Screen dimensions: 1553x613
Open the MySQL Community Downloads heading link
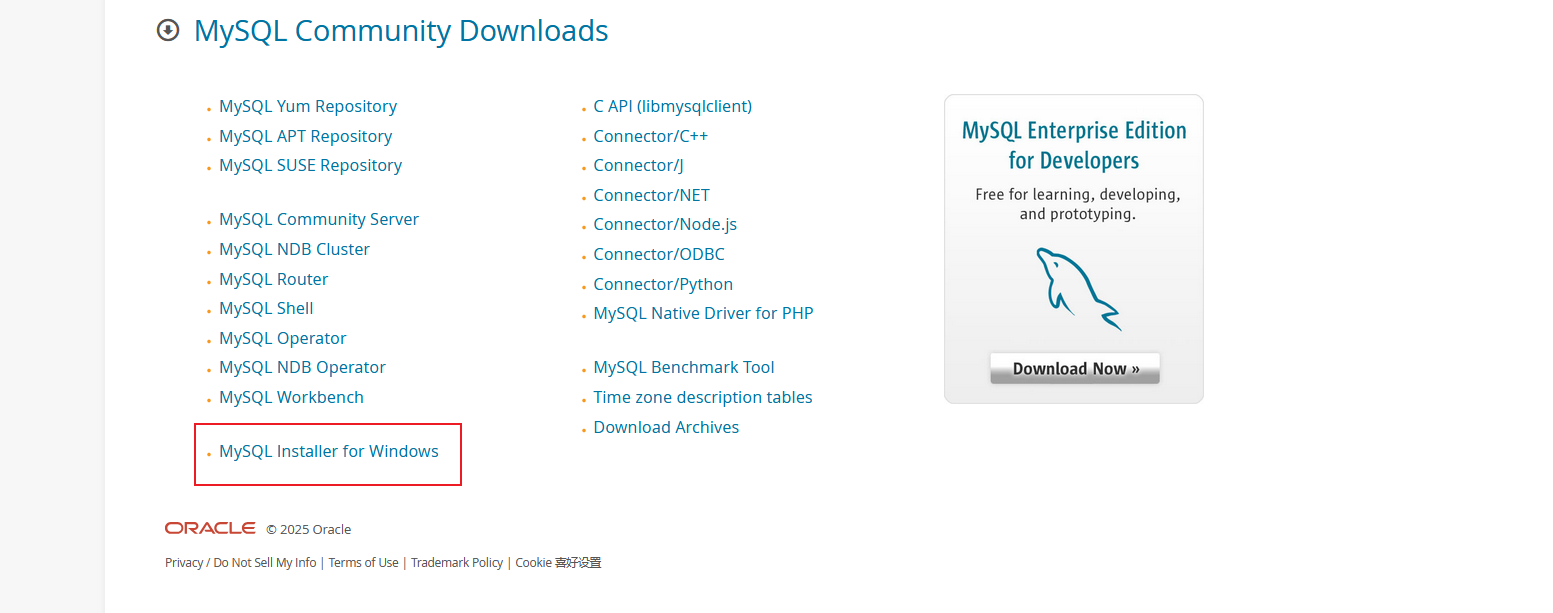click(x=401, y=31)
